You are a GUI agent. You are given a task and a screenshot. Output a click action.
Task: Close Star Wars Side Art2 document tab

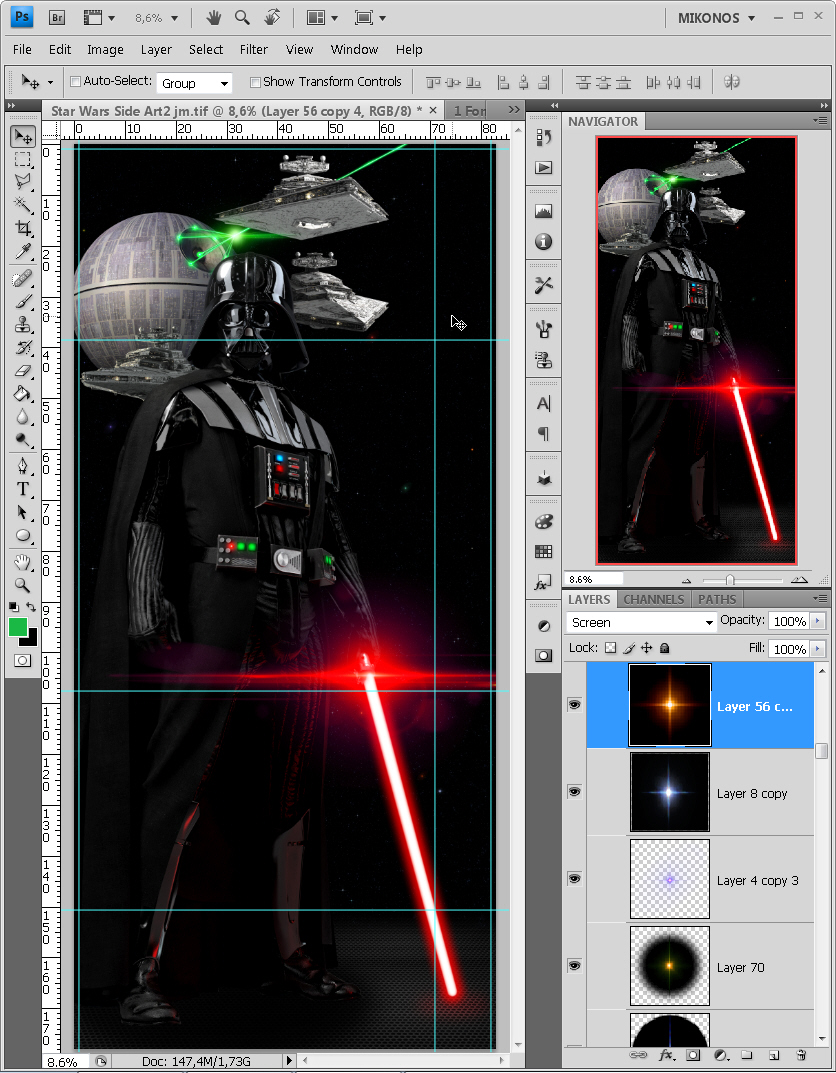tap(432, 110)
